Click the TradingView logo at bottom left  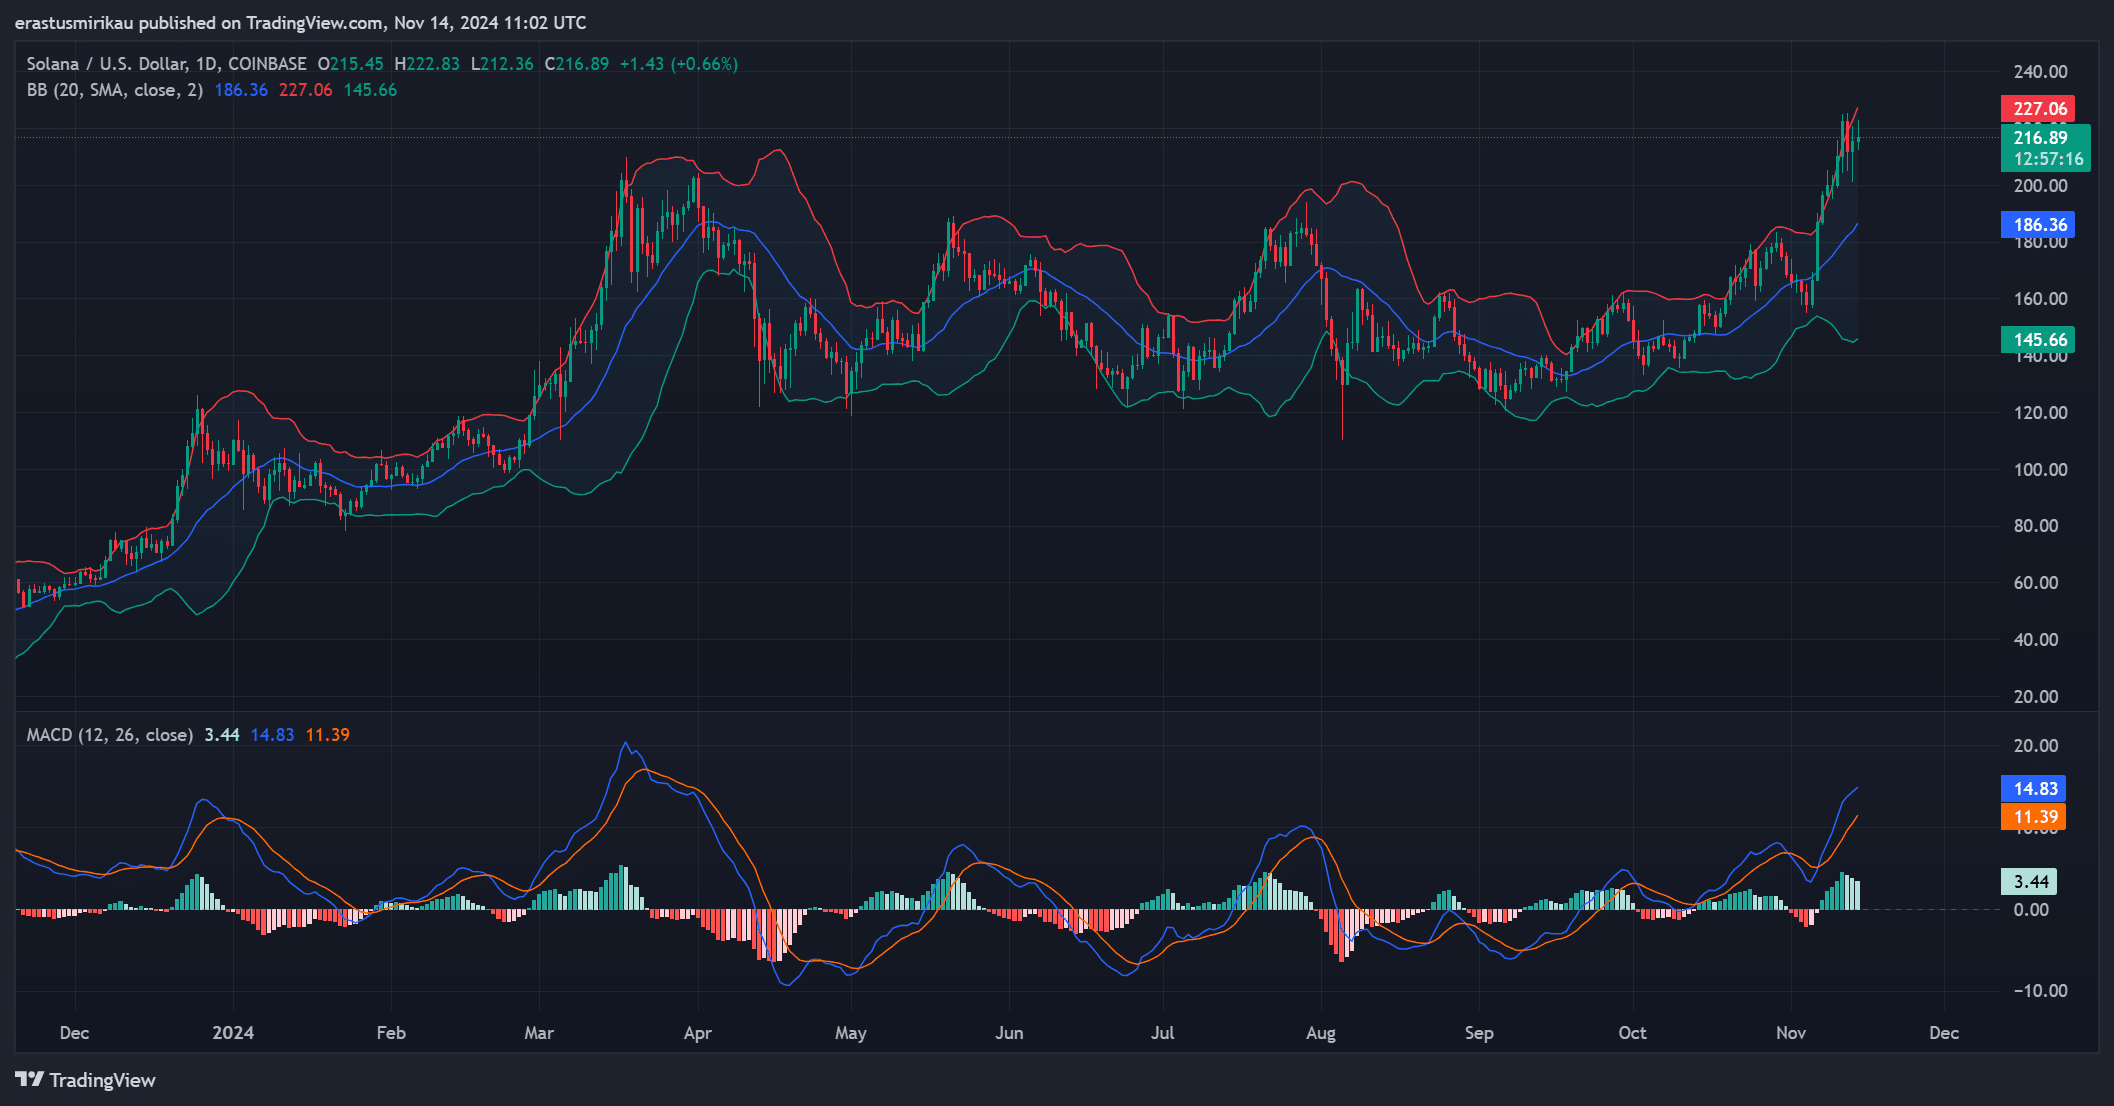(x=86, y=1080)
